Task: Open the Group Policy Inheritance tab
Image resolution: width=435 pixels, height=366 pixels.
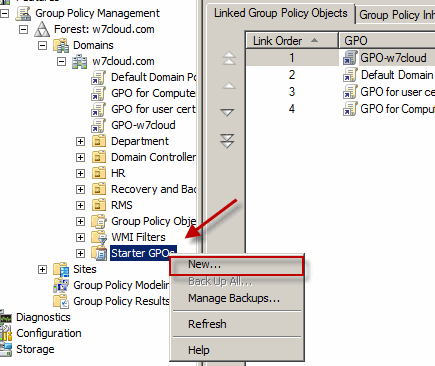Action: point(396,15)
